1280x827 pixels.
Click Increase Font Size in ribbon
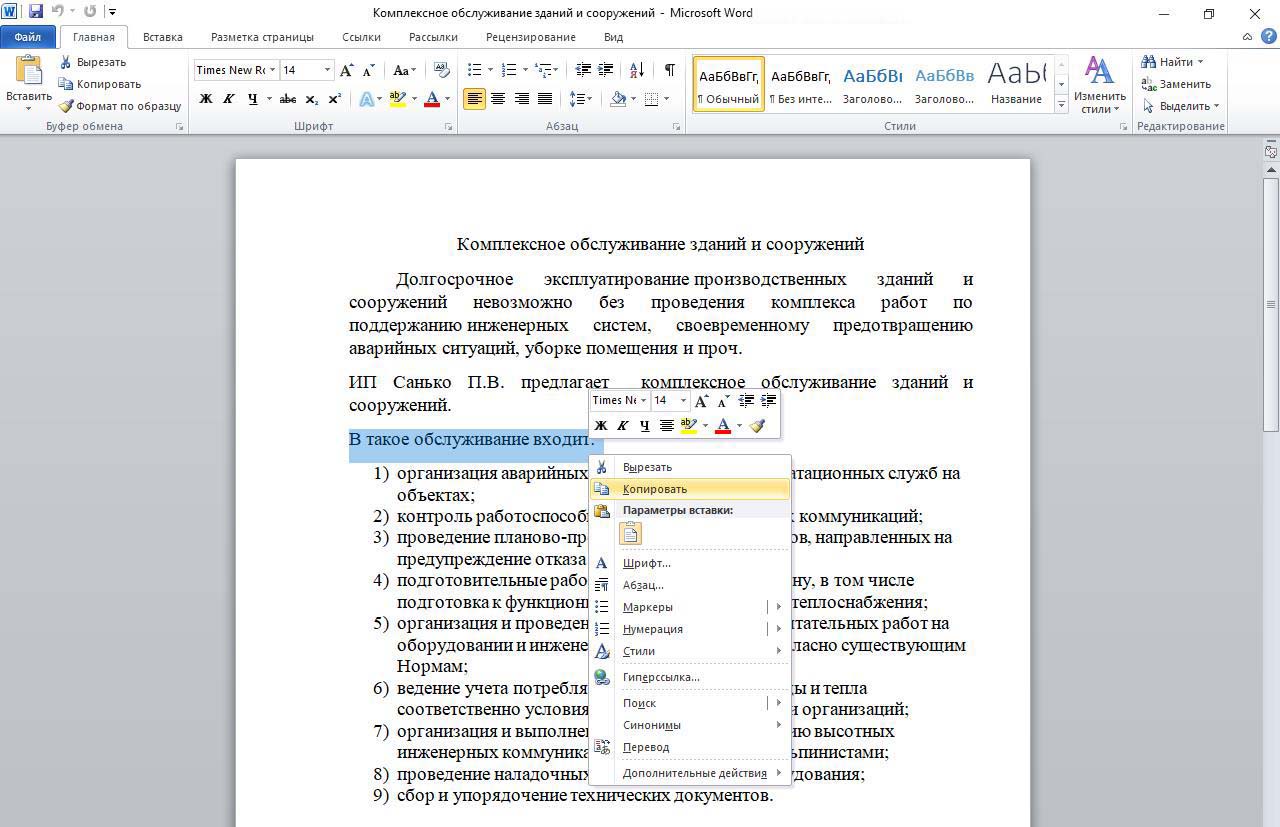click(346, 70)
